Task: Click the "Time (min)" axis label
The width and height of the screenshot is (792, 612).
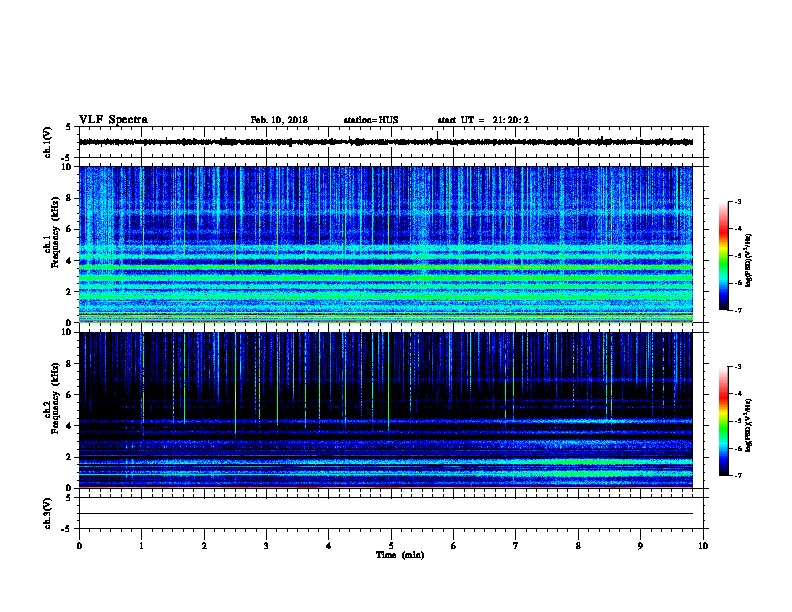Action: click(x=400, y=555)
